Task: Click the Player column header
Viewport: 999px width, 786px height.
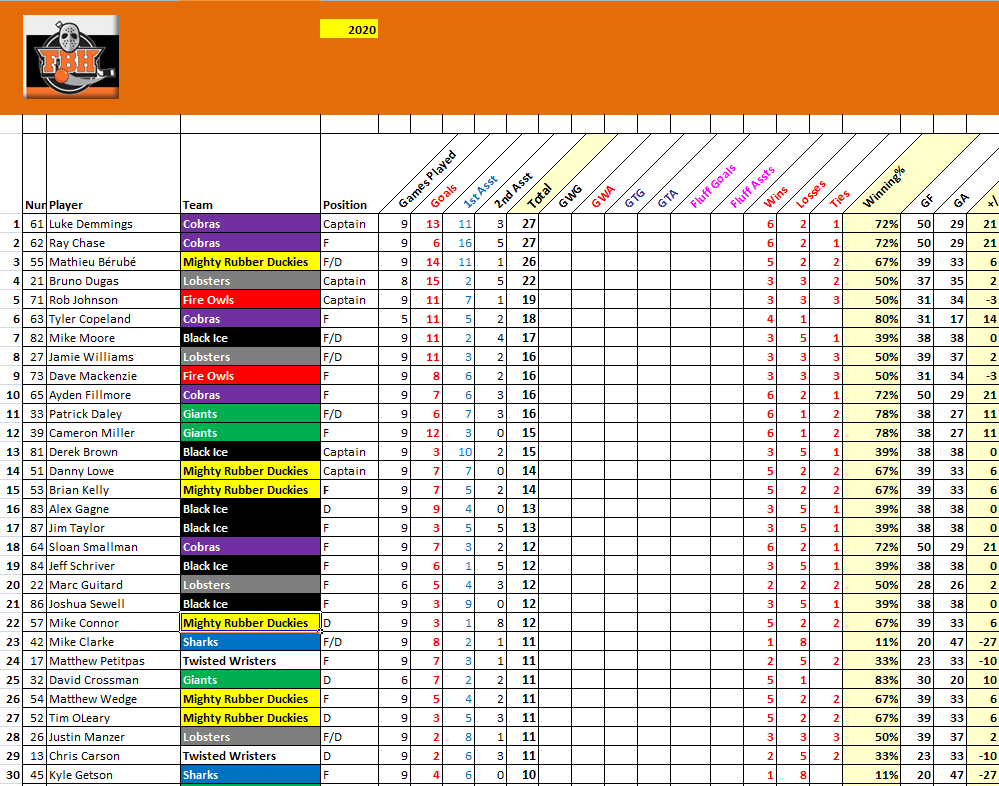Action: point(66,205)
